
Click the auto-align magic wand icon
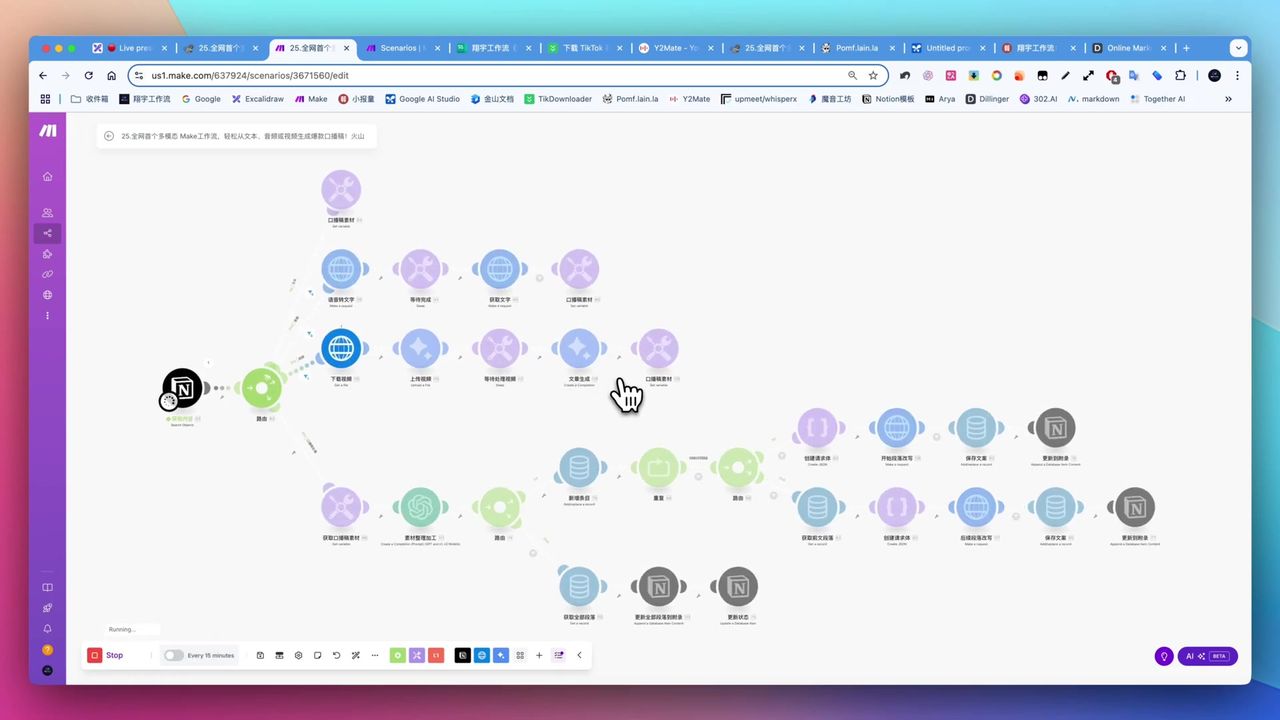[355, 655]
